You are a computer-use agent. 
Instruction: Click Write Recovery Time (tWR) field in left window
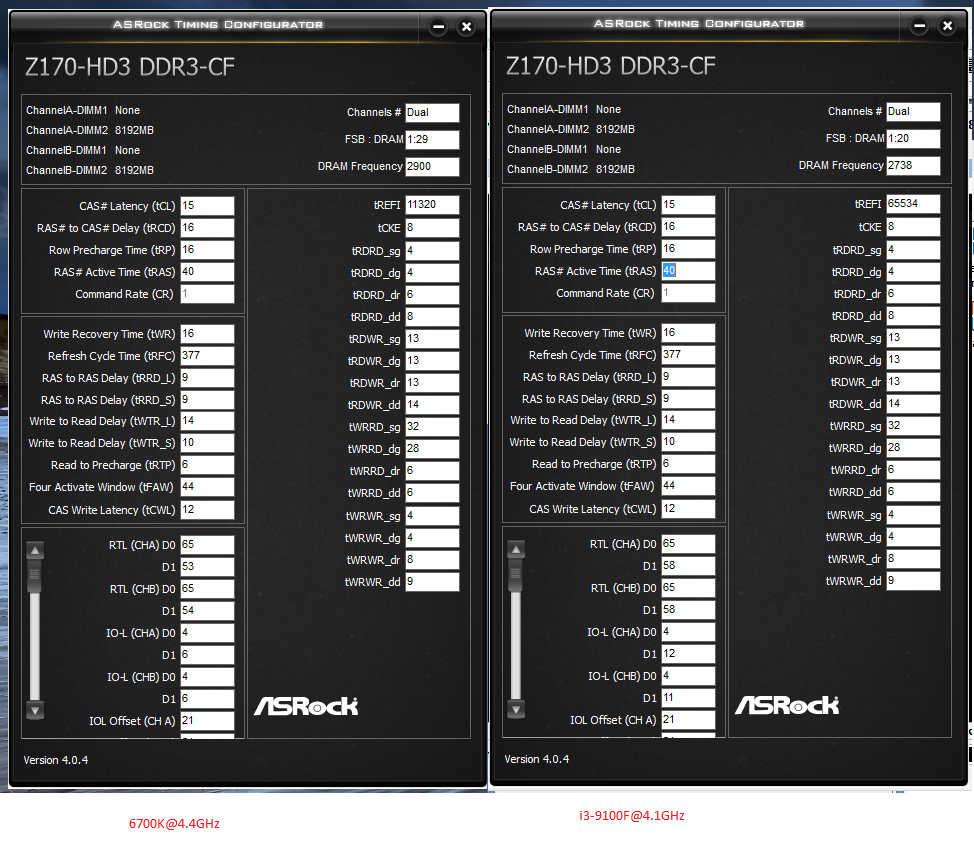click(207, 334)
